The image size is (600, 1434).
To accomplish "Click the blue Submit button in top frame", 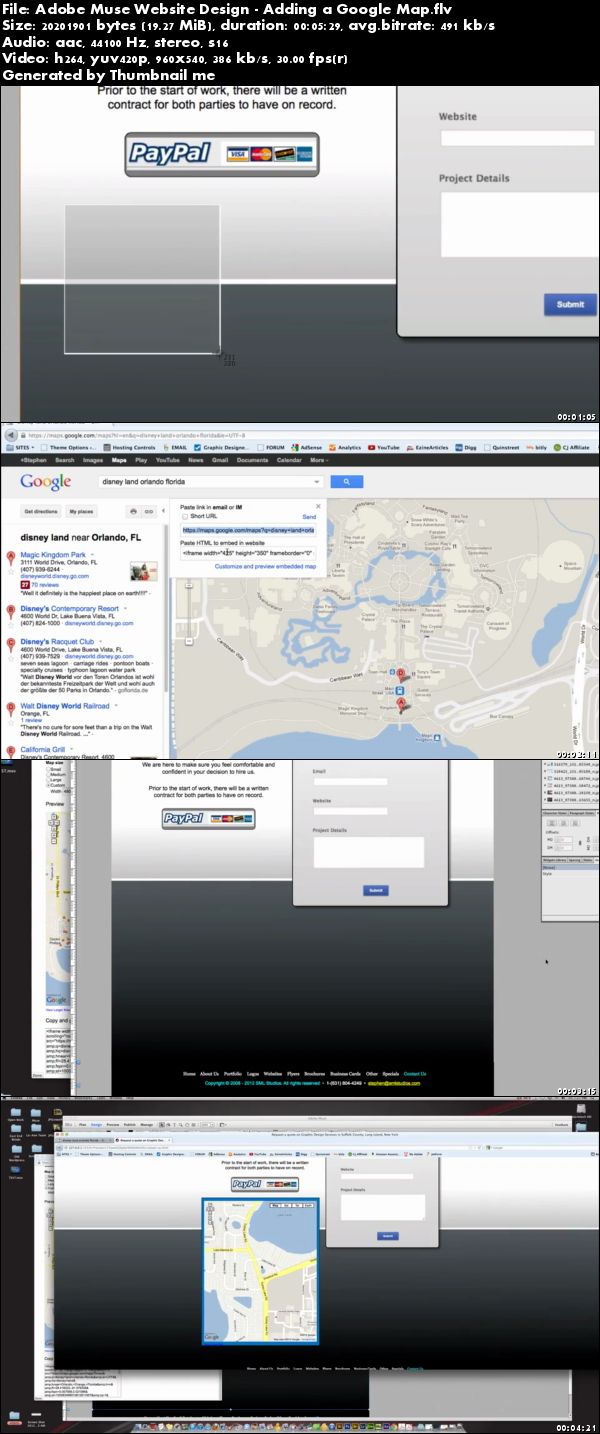I will point(571,305).
